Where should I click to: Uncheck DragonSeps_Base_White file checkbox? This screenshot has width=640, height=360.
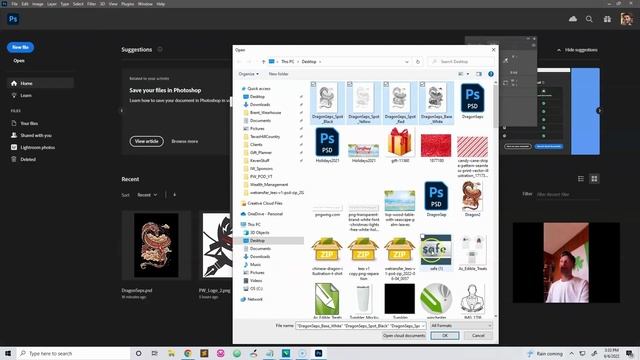tap(422, 84)
